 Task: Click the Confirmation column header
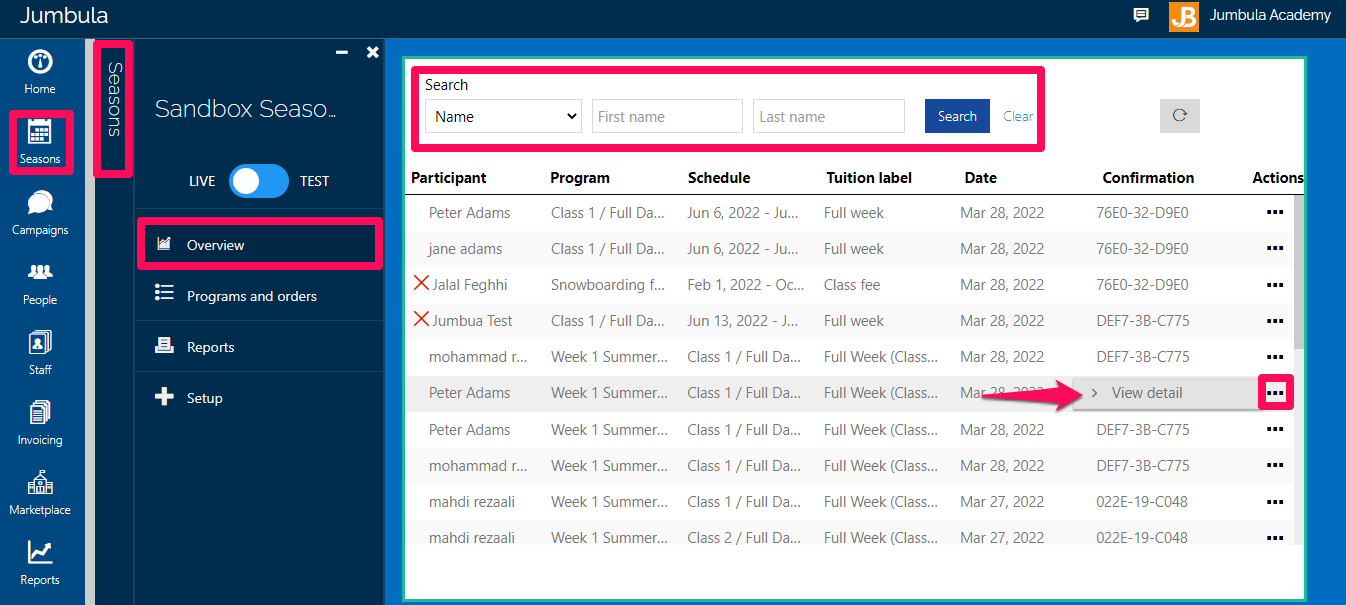tap(1148, 178)
